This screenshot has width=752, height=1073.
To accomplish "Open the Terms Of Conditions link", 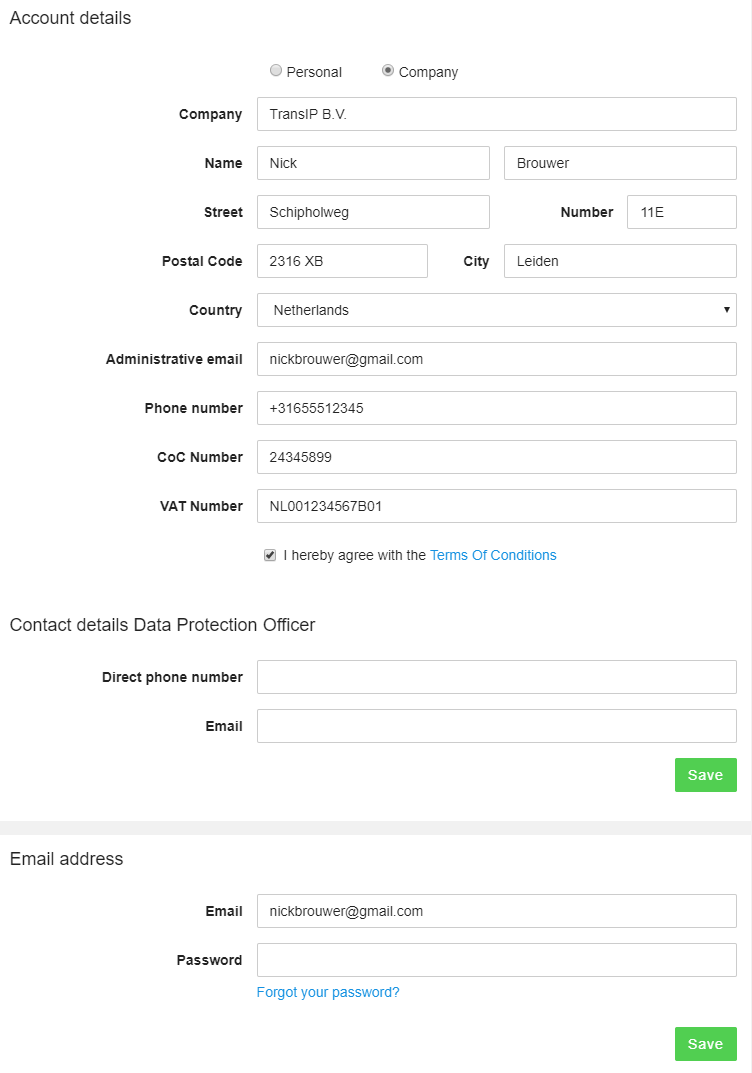I will [x=493, y=555].
